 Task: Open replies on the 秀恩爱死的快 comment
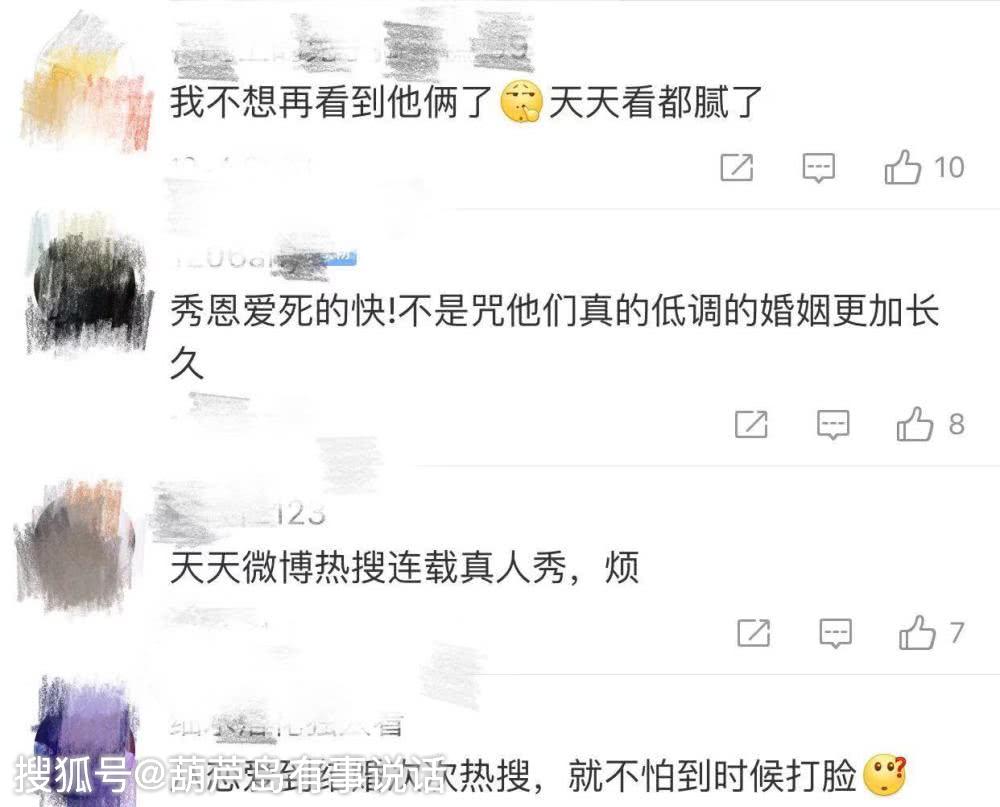tap(833, 424)
